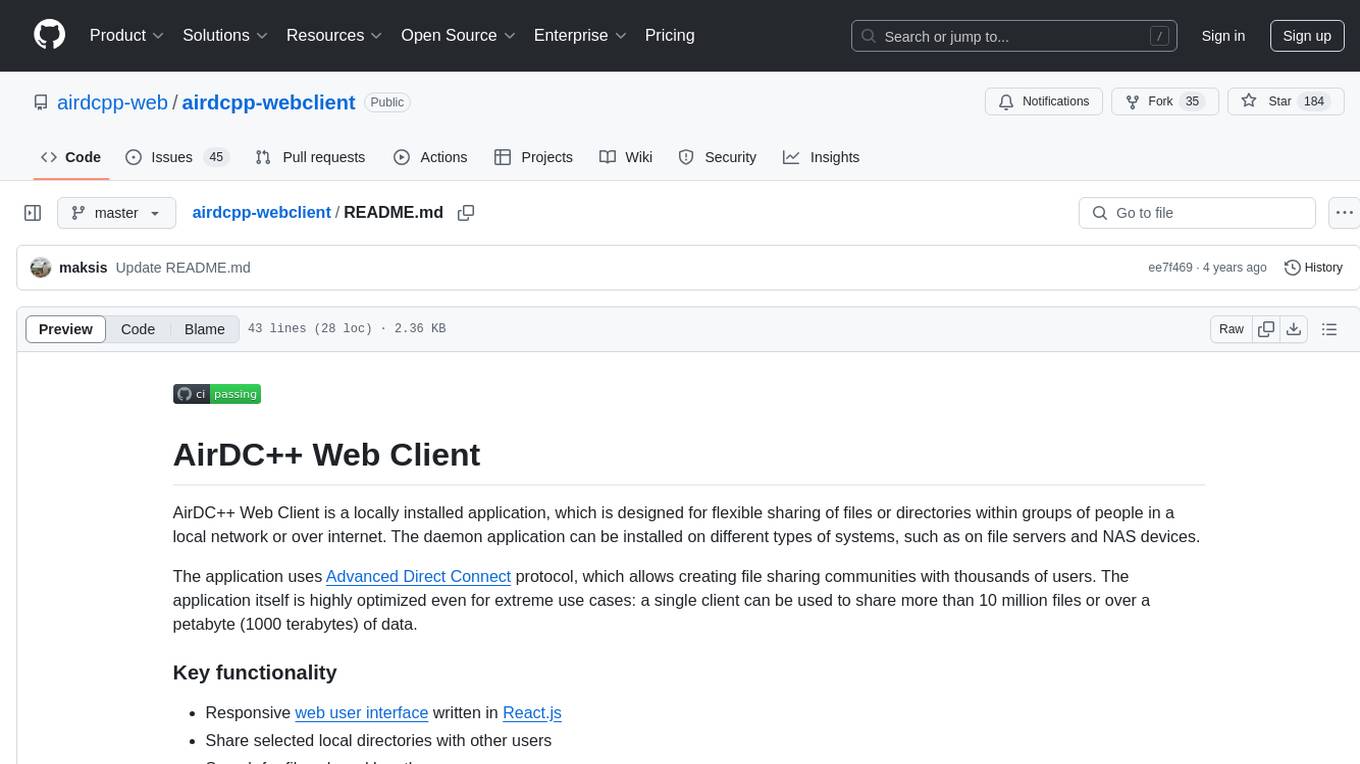Open the README outline list
The image size is (1360, 764).
[x=1329, y=329]
